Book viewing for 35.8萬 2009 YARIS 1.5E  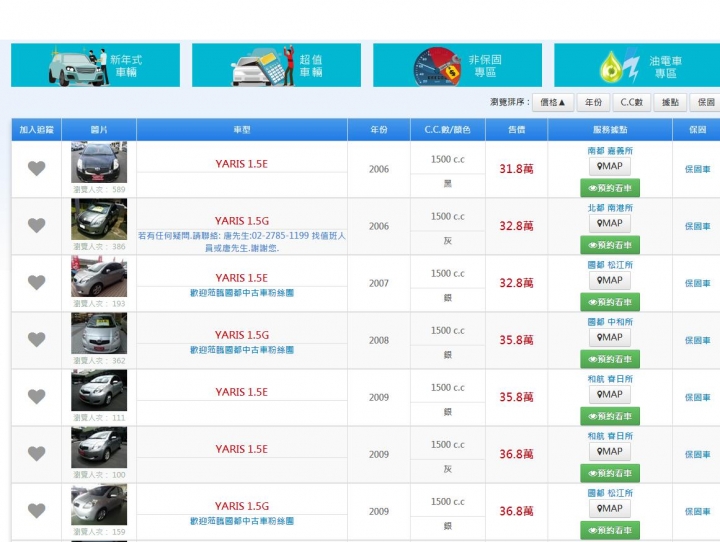(610, 416)
